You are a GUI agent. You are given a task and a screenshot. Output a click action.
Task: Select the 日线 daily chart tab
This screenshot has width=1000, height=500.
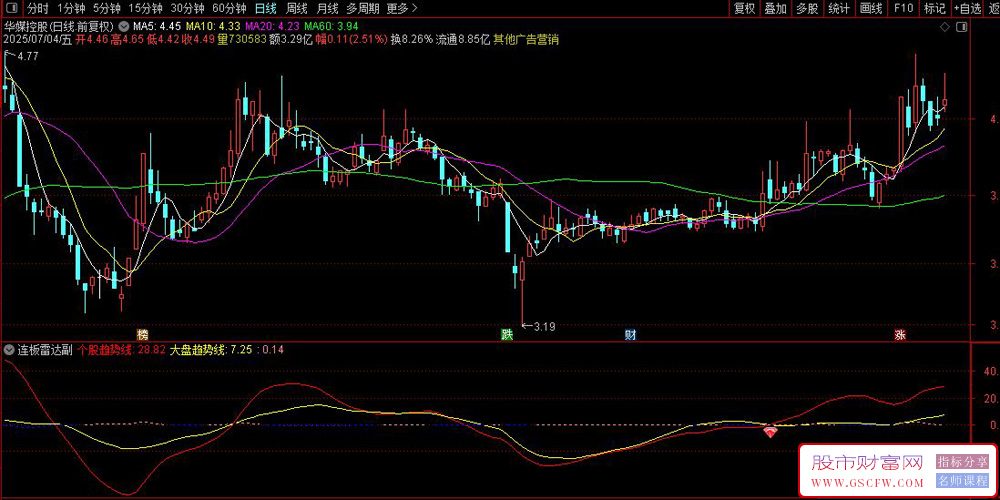265,8
